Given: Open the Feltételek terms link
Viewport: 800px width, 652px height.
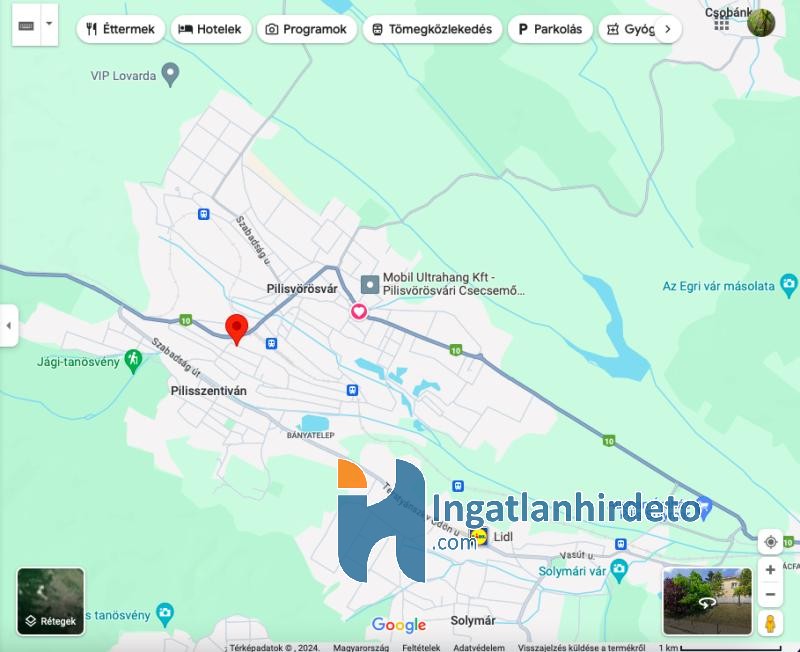Looking at the screenshot, I should pos(421,647).
